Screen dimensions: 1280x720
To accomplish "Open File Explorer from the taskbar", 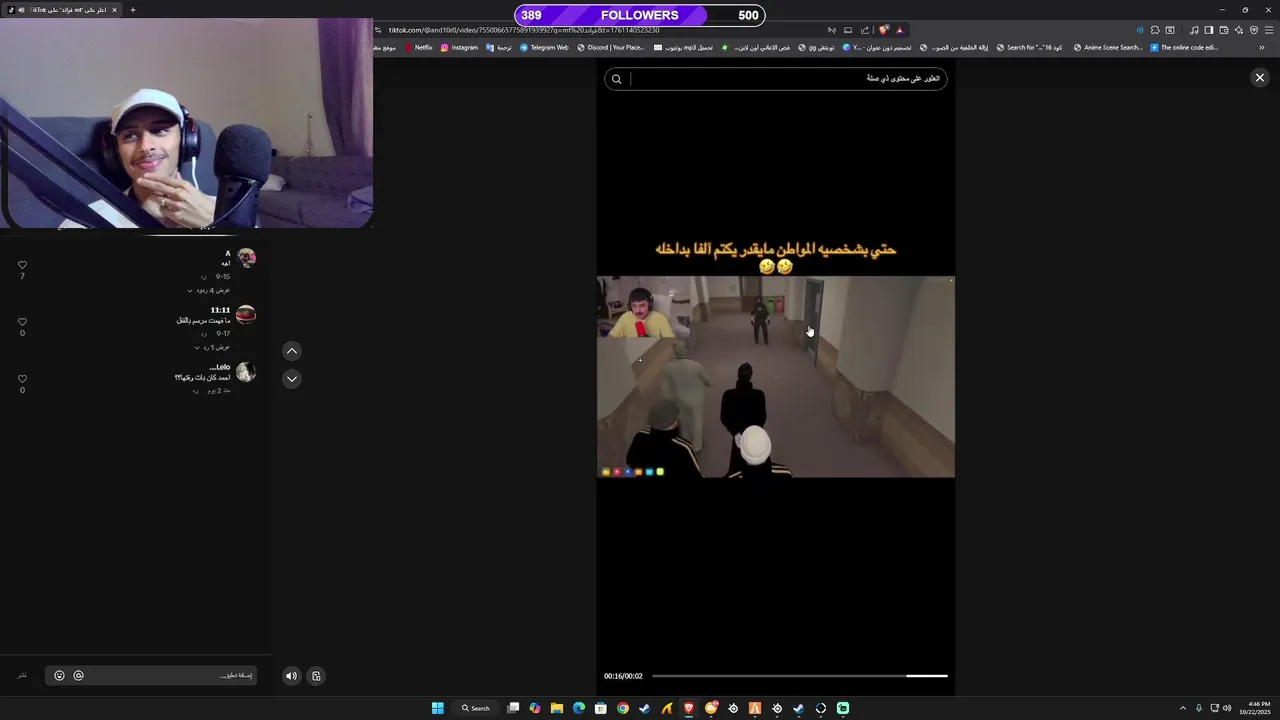I will coord(557,708).
